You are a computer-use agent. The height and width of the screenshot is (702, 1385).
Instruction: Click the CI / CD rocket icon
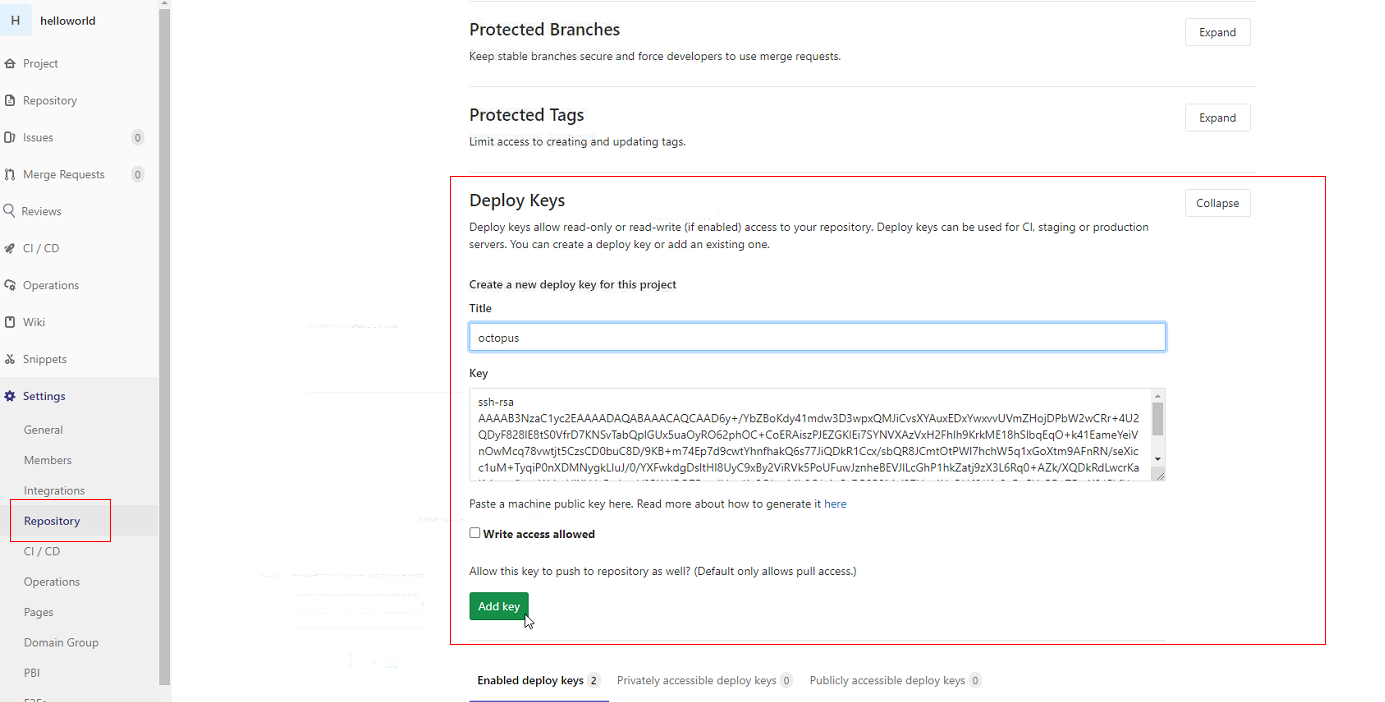click(x=9, y=249)
